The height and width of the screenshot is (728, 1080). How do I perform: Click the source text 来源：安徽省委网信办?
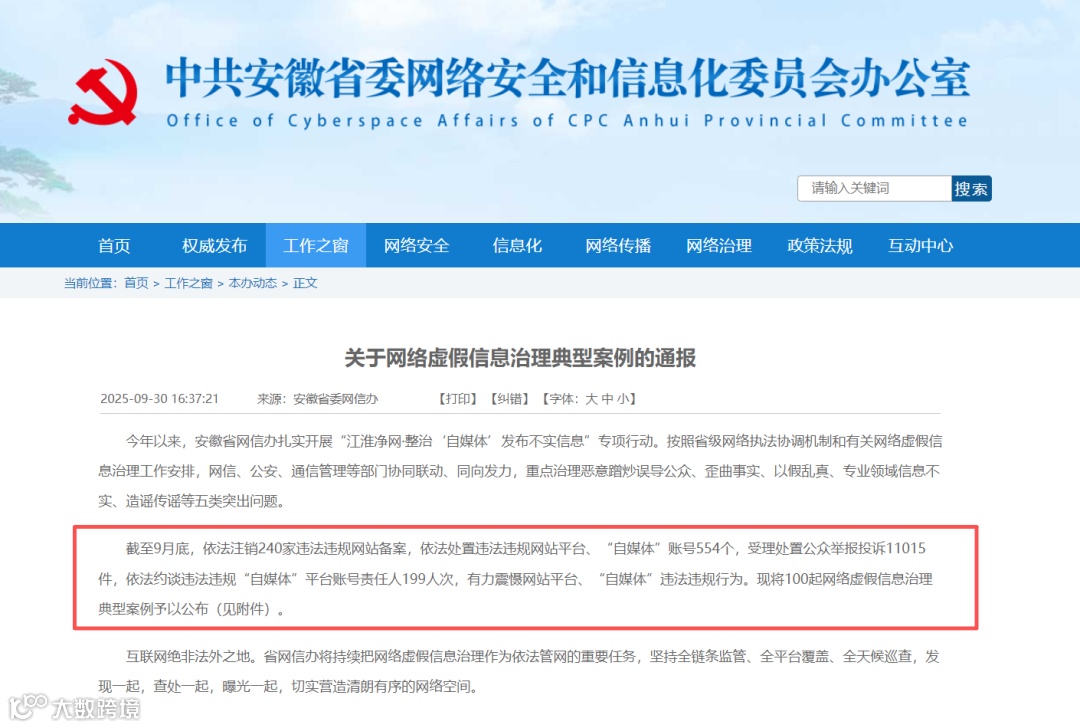click(318, 399)
